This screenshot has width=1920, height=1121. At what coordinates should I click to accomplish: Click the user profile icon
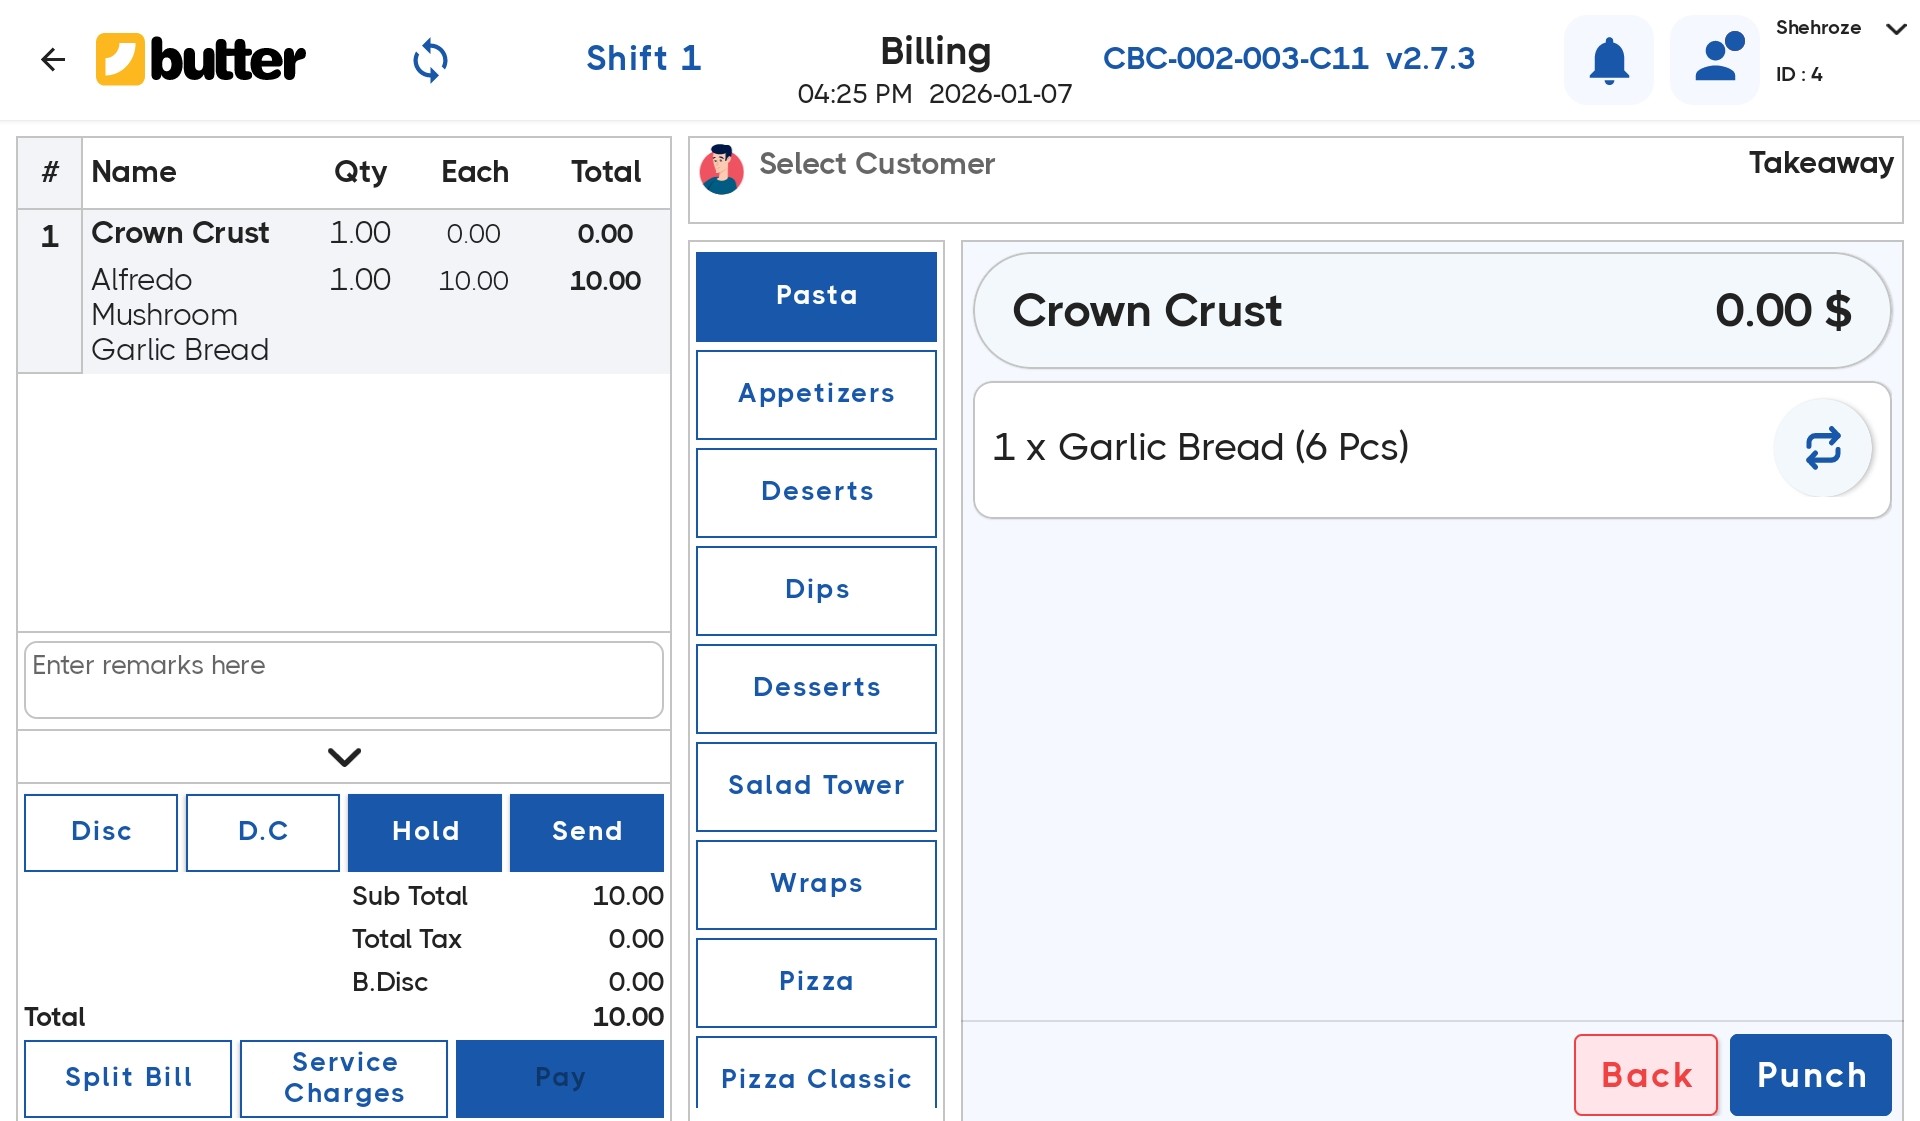tap(1716, 60)
